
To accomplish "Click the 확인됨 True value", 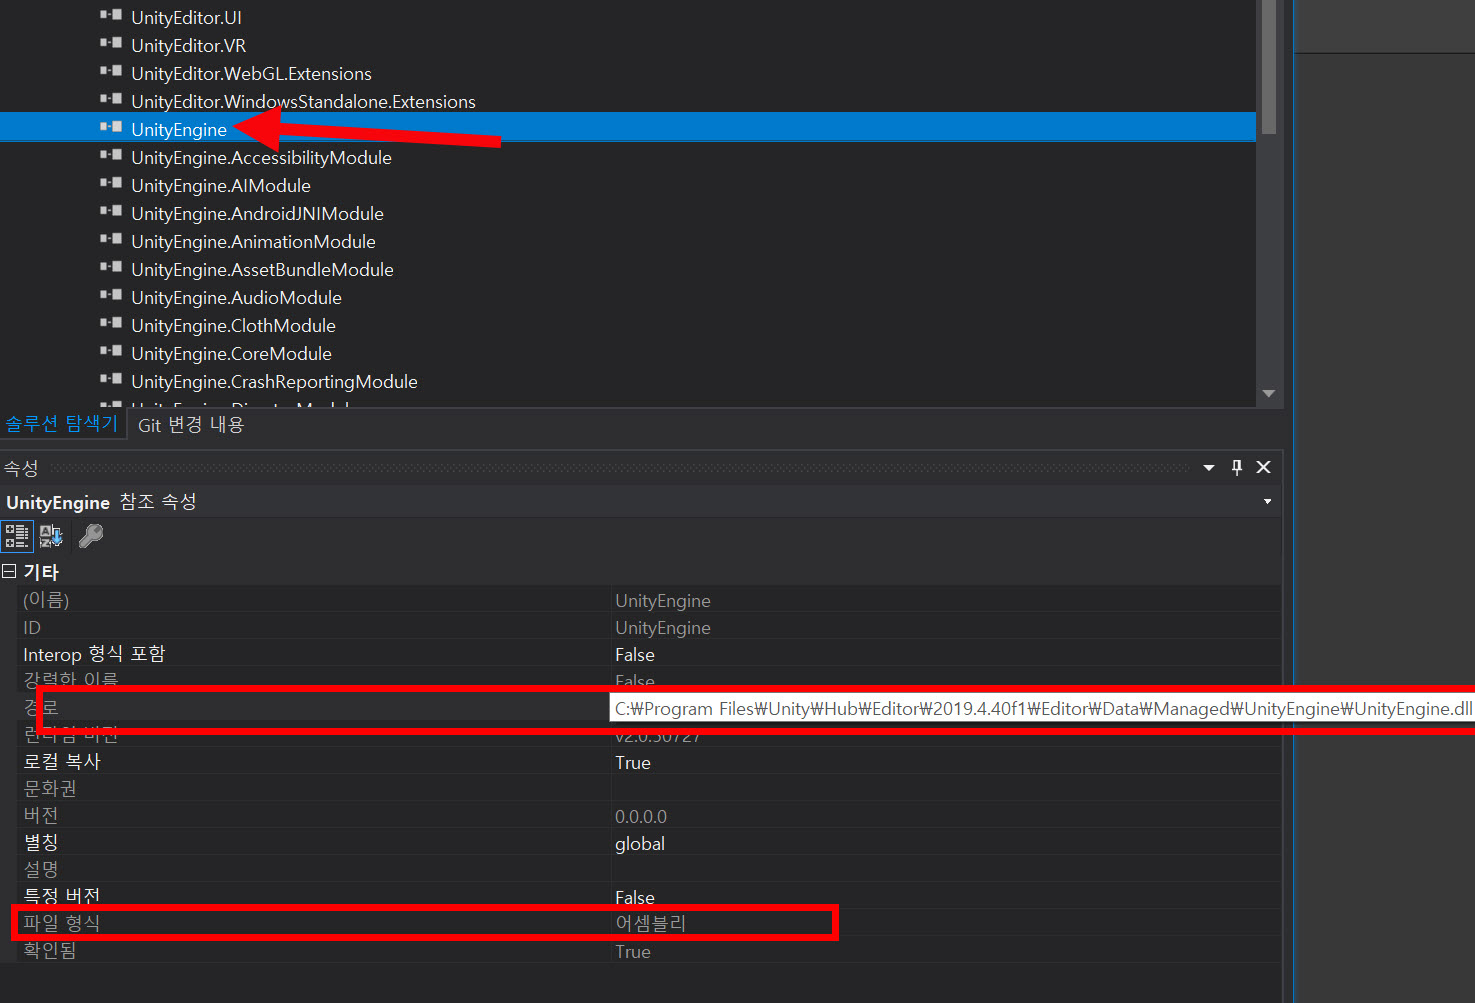I will click(633, 951).
